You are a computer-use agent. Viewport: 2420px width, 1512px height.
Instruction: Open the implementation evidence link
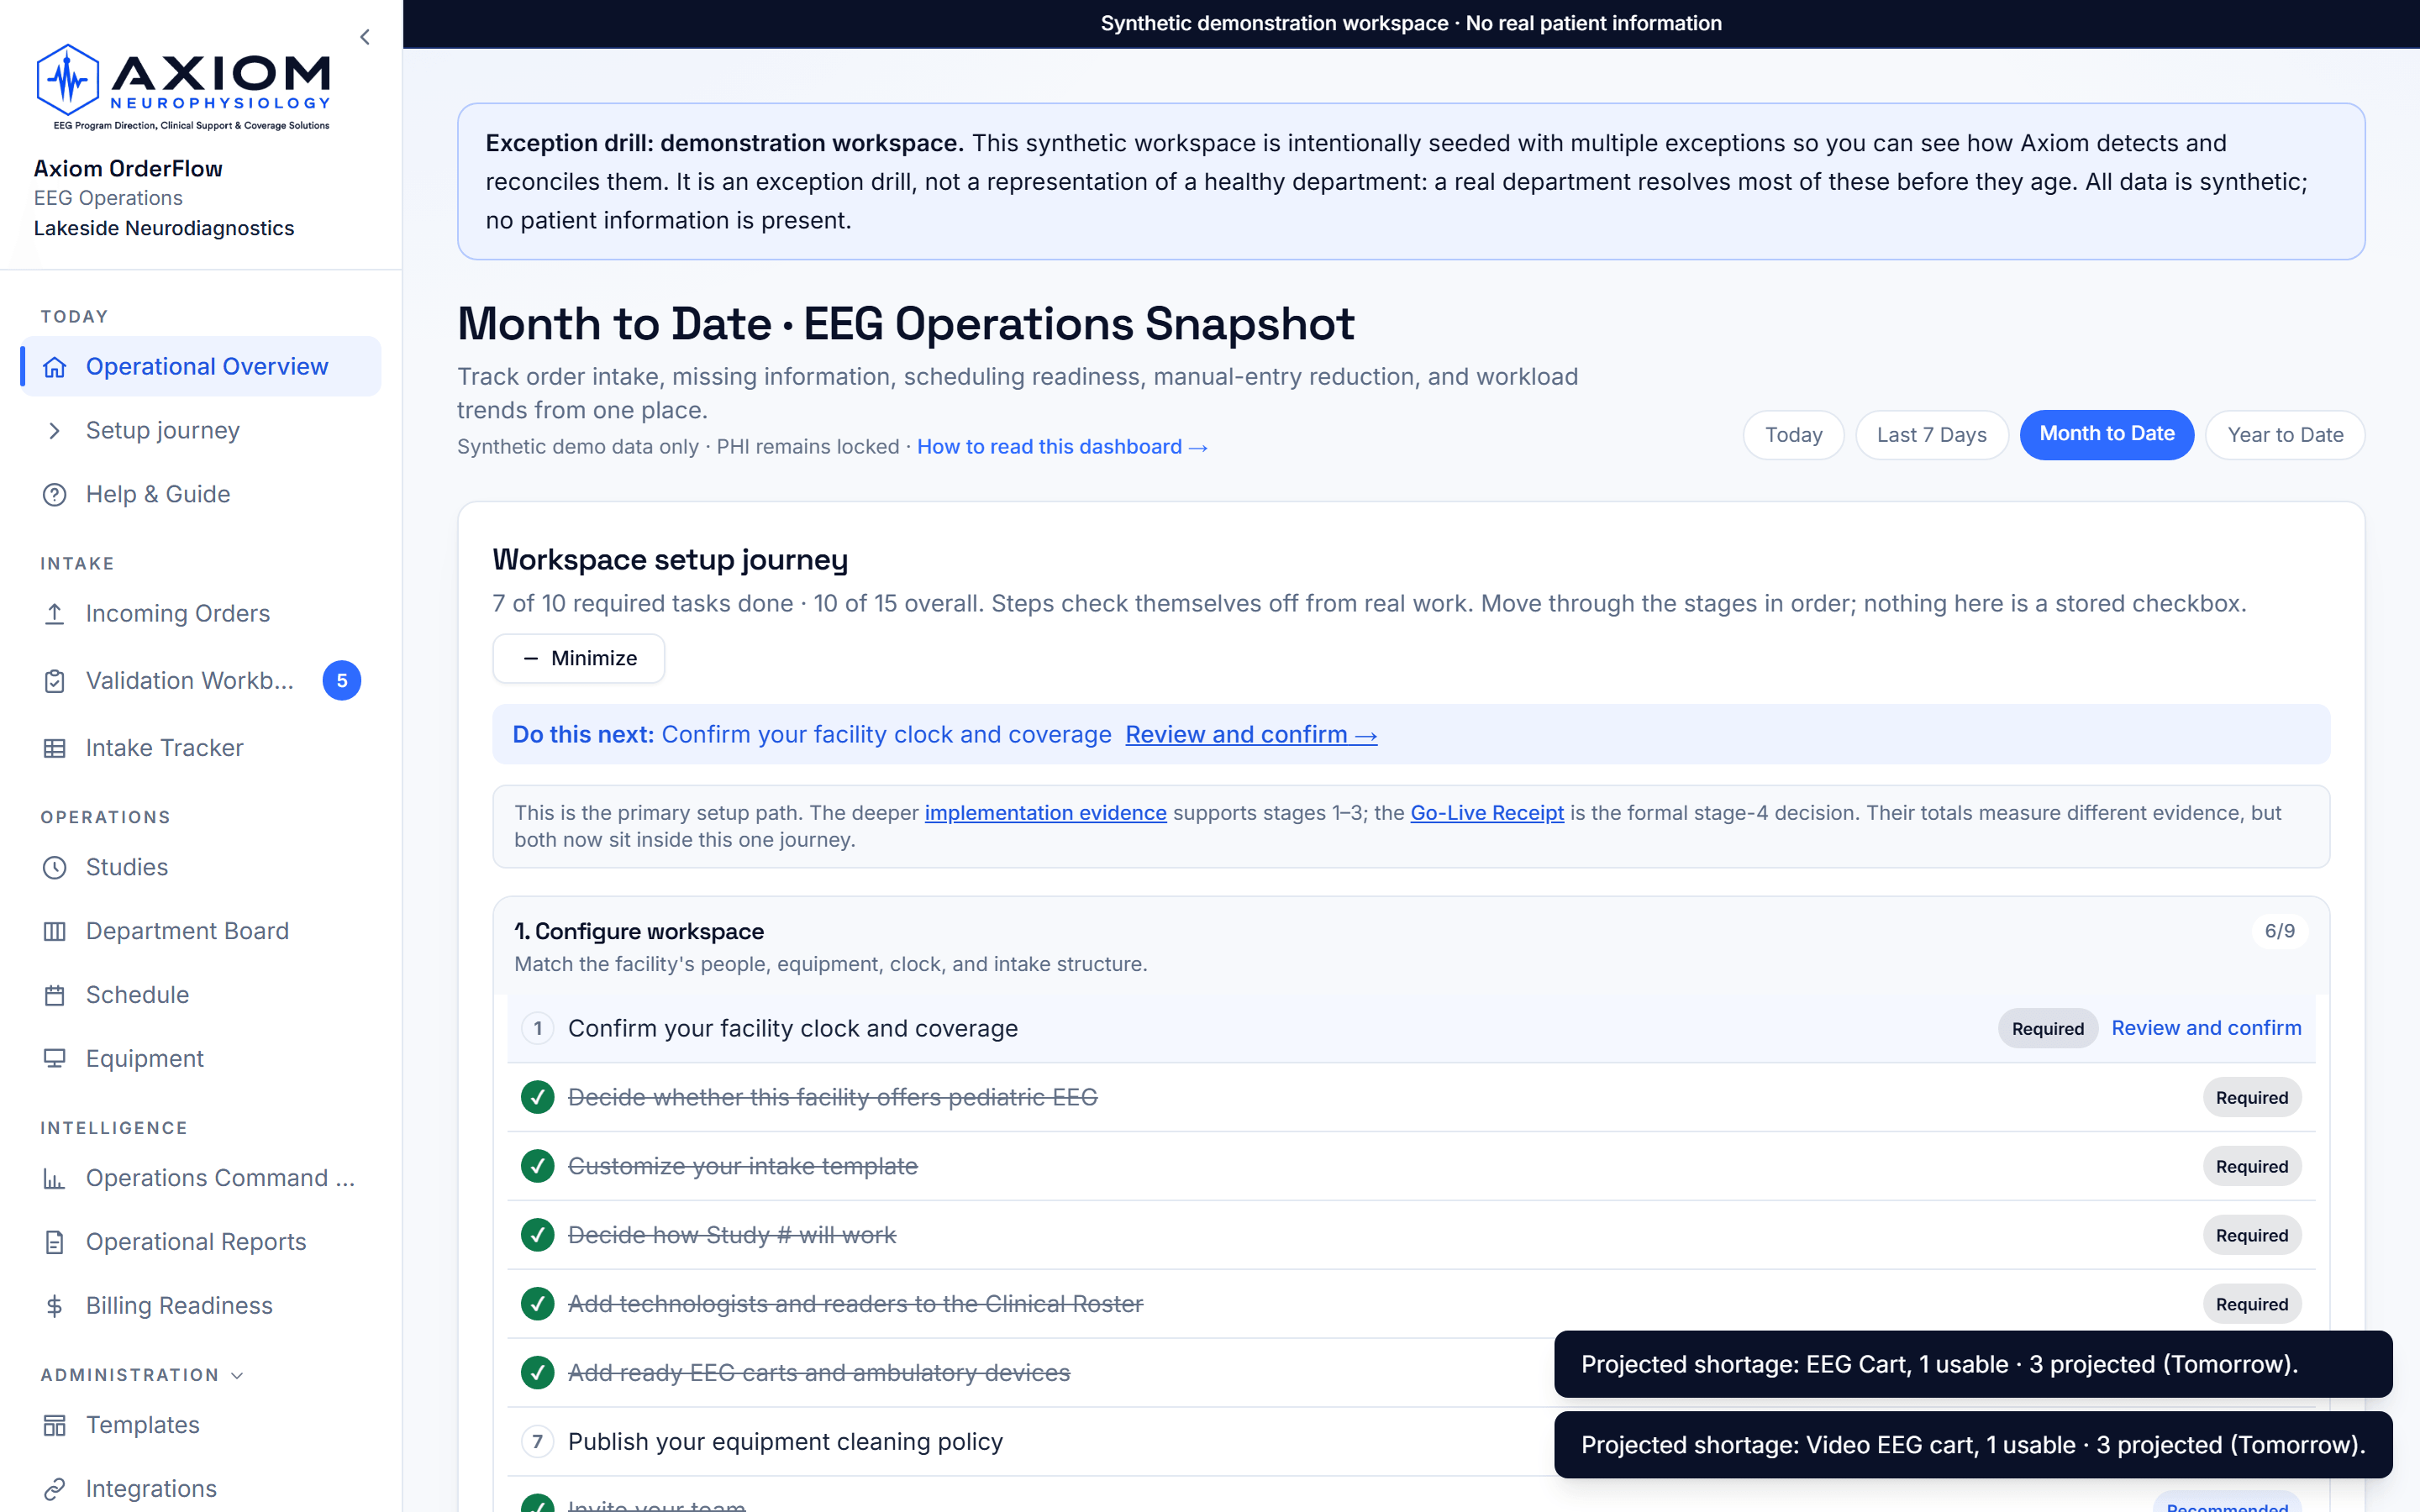tap(1045, 813)
